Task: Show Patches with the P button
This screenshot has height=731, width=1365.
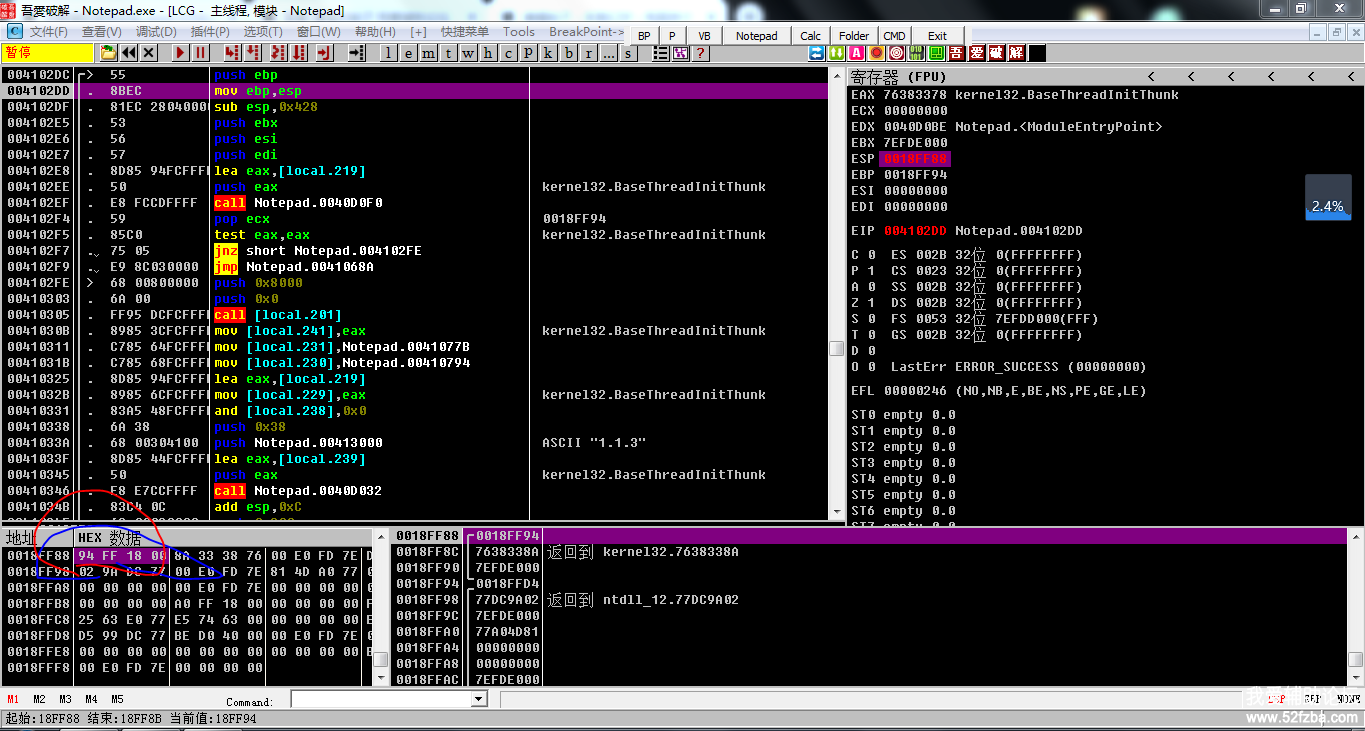Action: [528, 53]
